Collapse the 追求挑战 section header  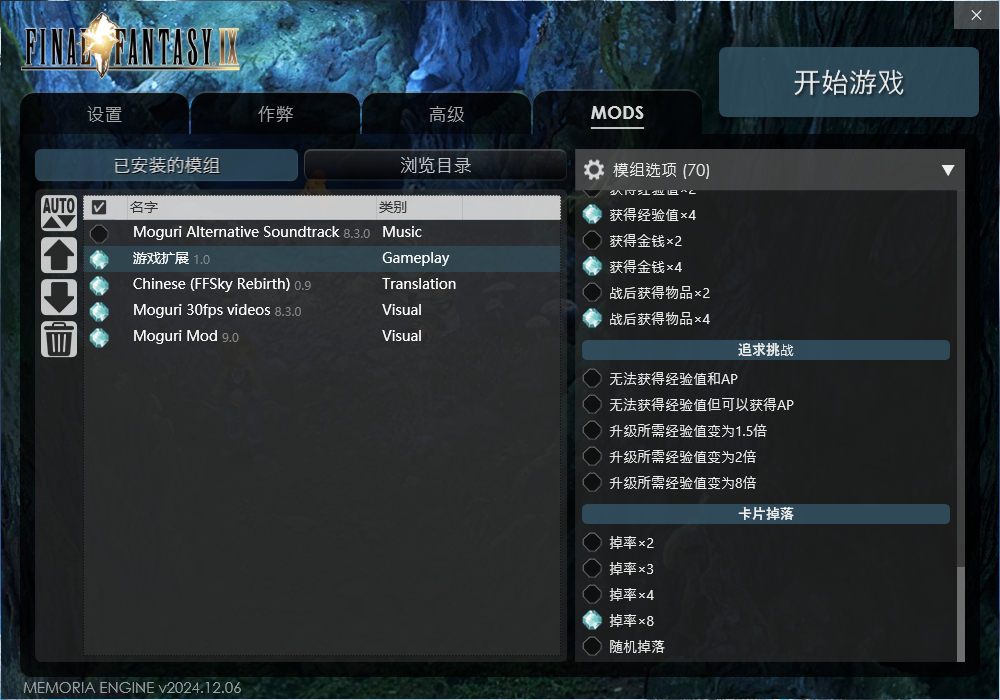point(765,350)
